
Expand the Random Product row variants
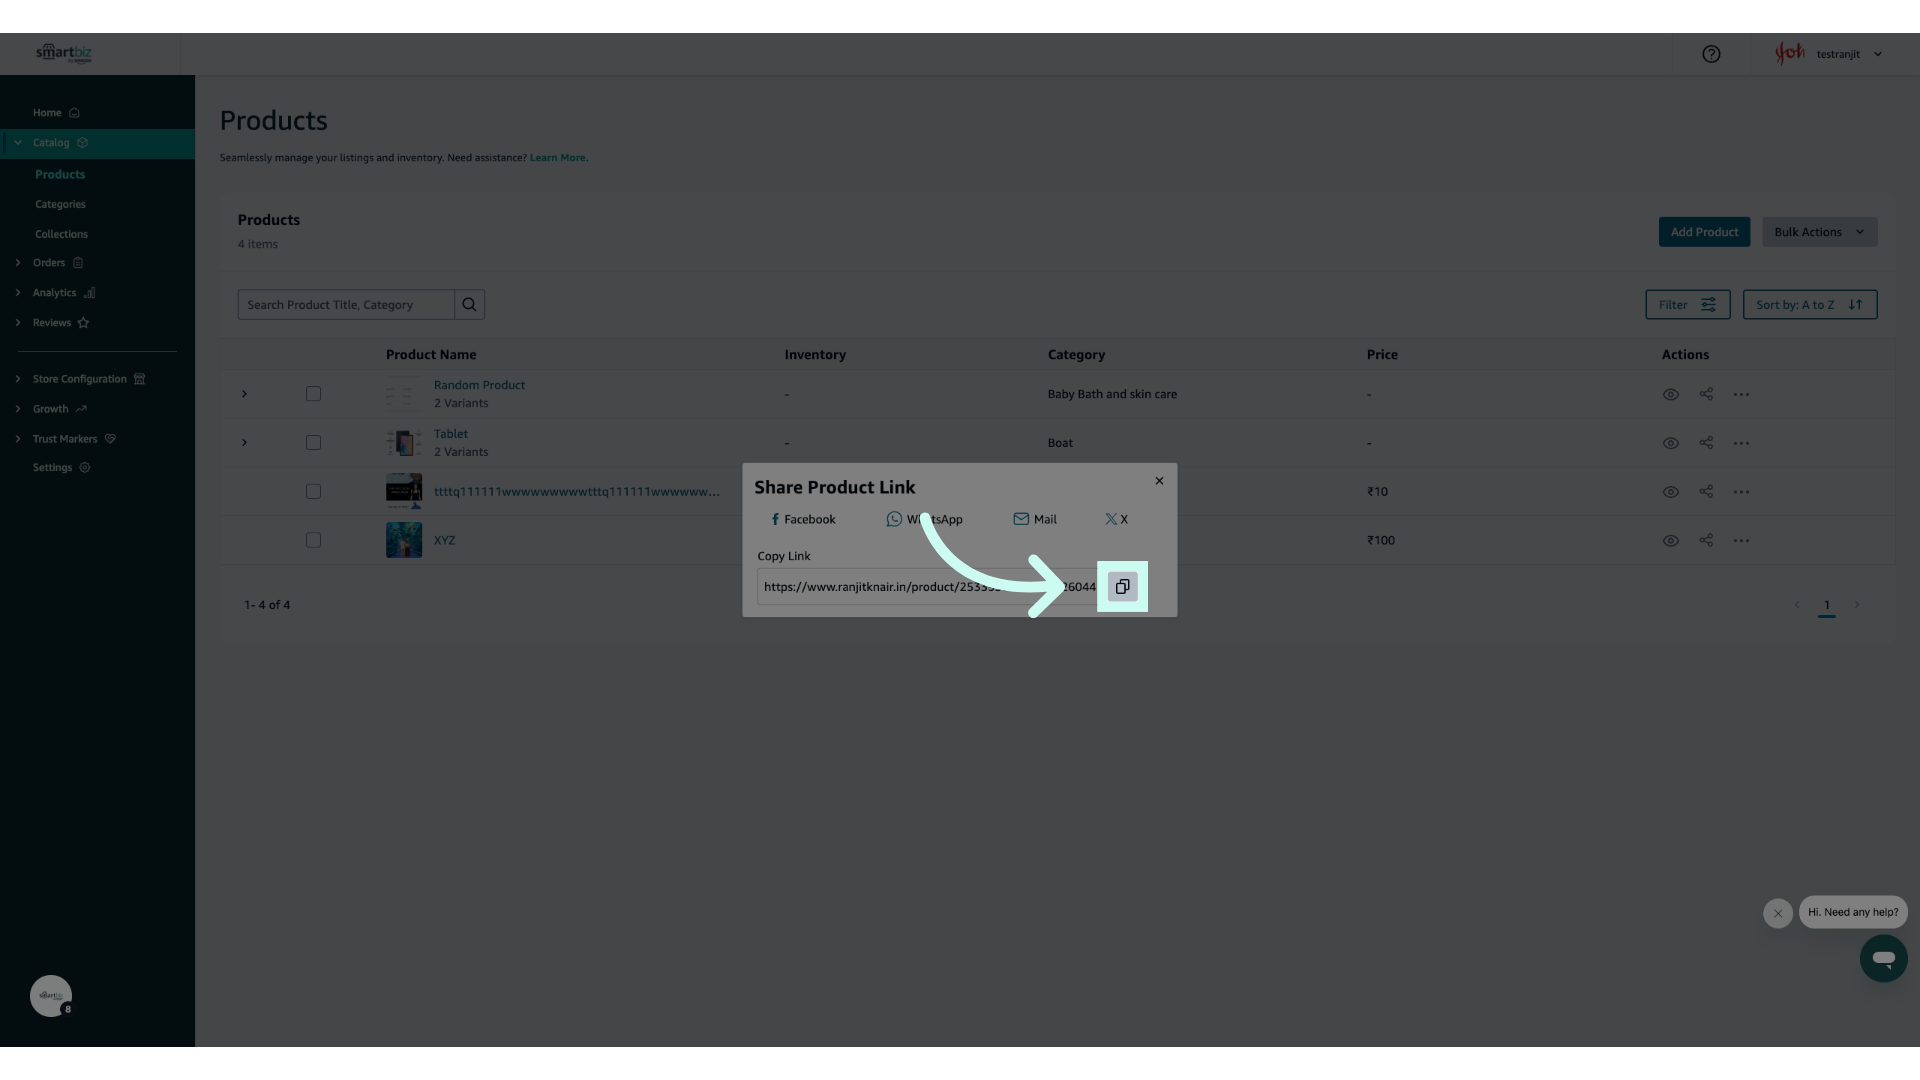click(244, 394)
